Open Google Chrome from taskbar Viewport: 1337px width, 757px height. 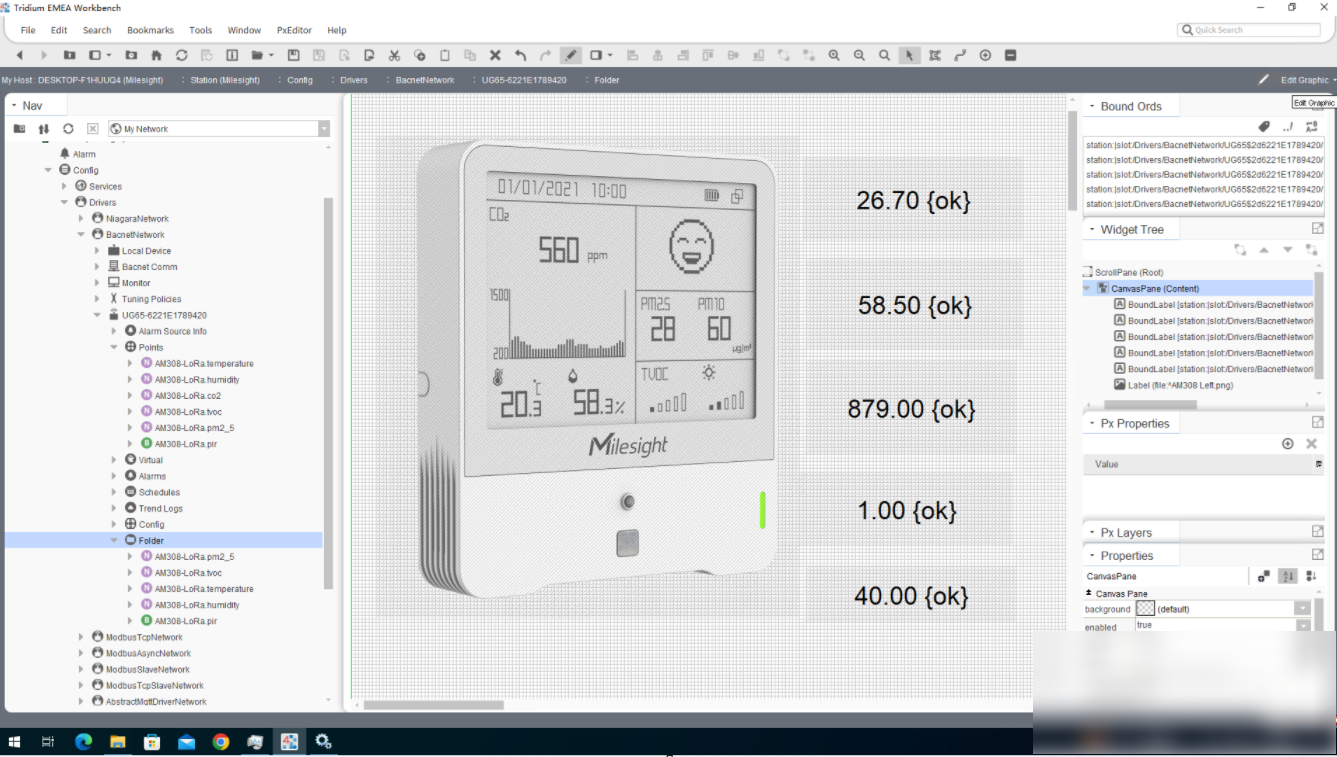tap(221, 741)
